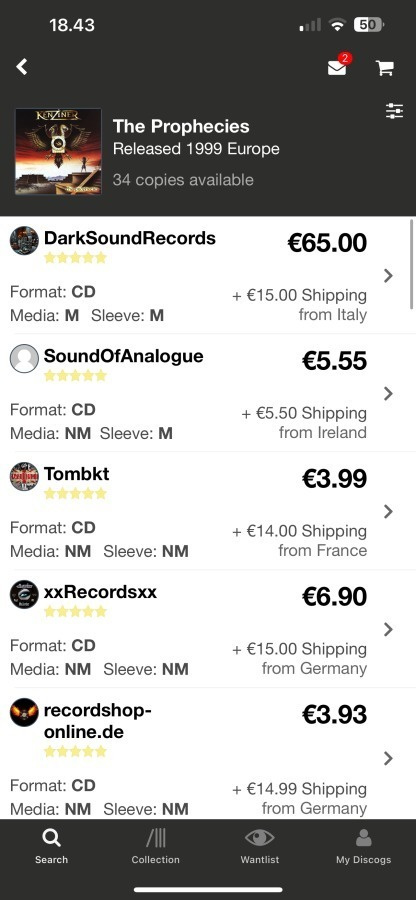Open the filter sliders icon

tap(394, 111)
